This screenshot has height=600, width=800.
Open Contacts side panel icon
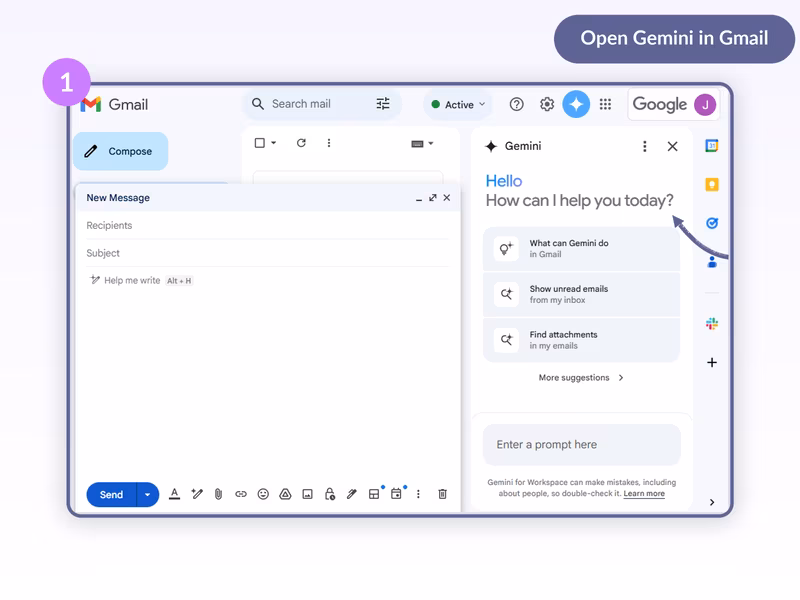tap(712, 262)
